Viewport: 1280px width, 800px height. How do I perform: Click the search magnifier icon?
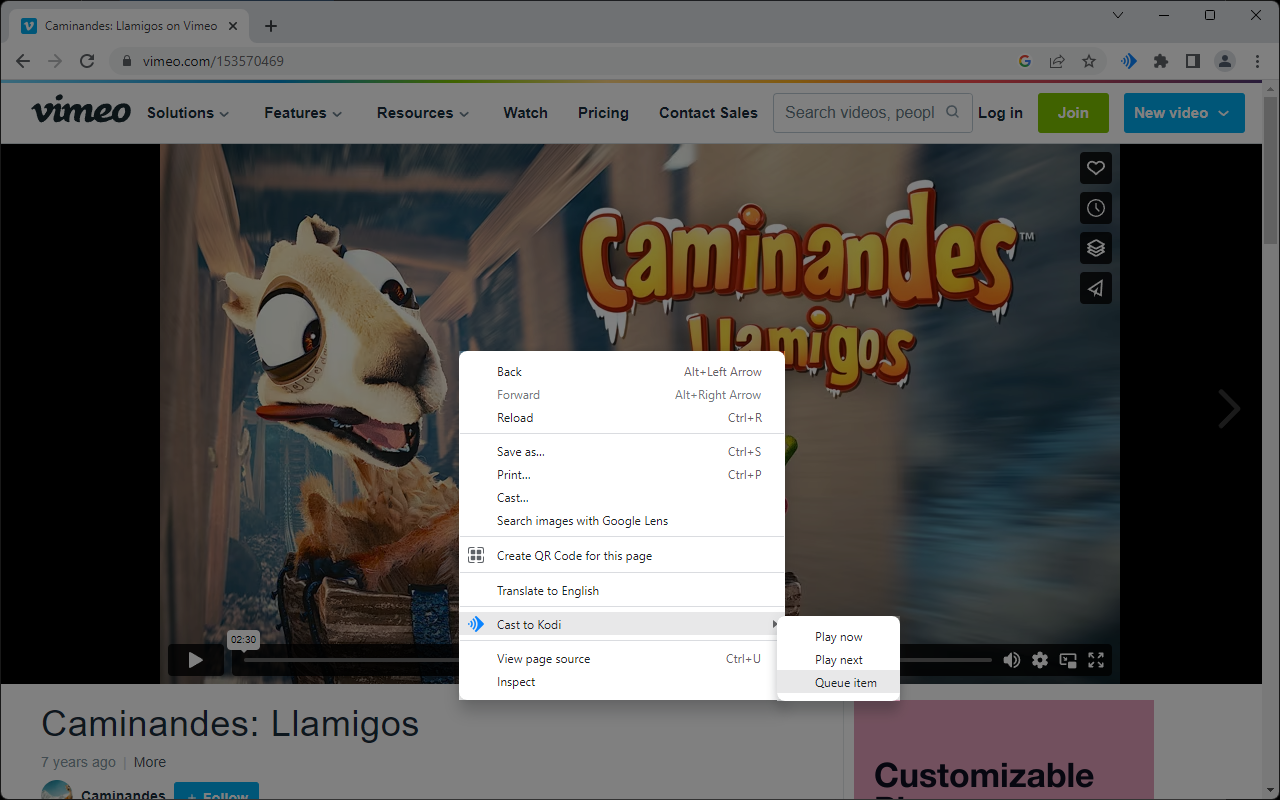[x=953, y=112]
